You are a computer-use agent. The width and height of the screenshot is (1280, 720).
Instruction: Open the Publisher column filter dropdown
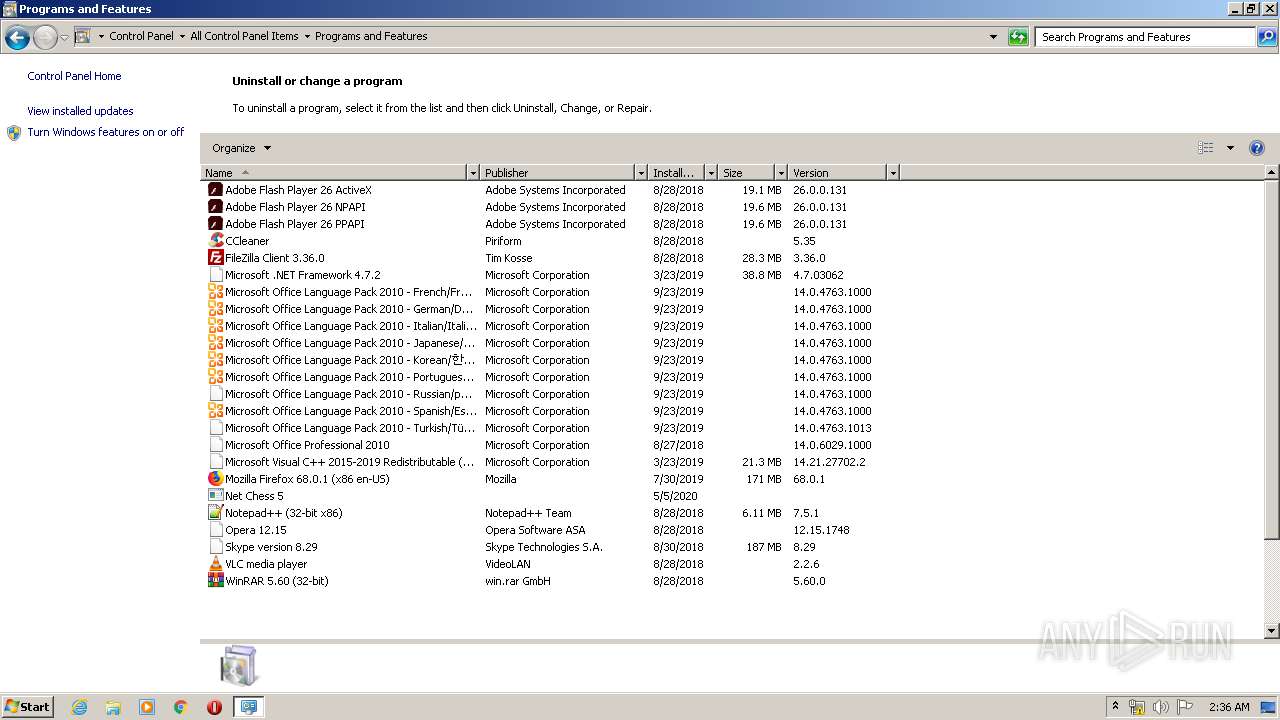click(x=641, y=173)
